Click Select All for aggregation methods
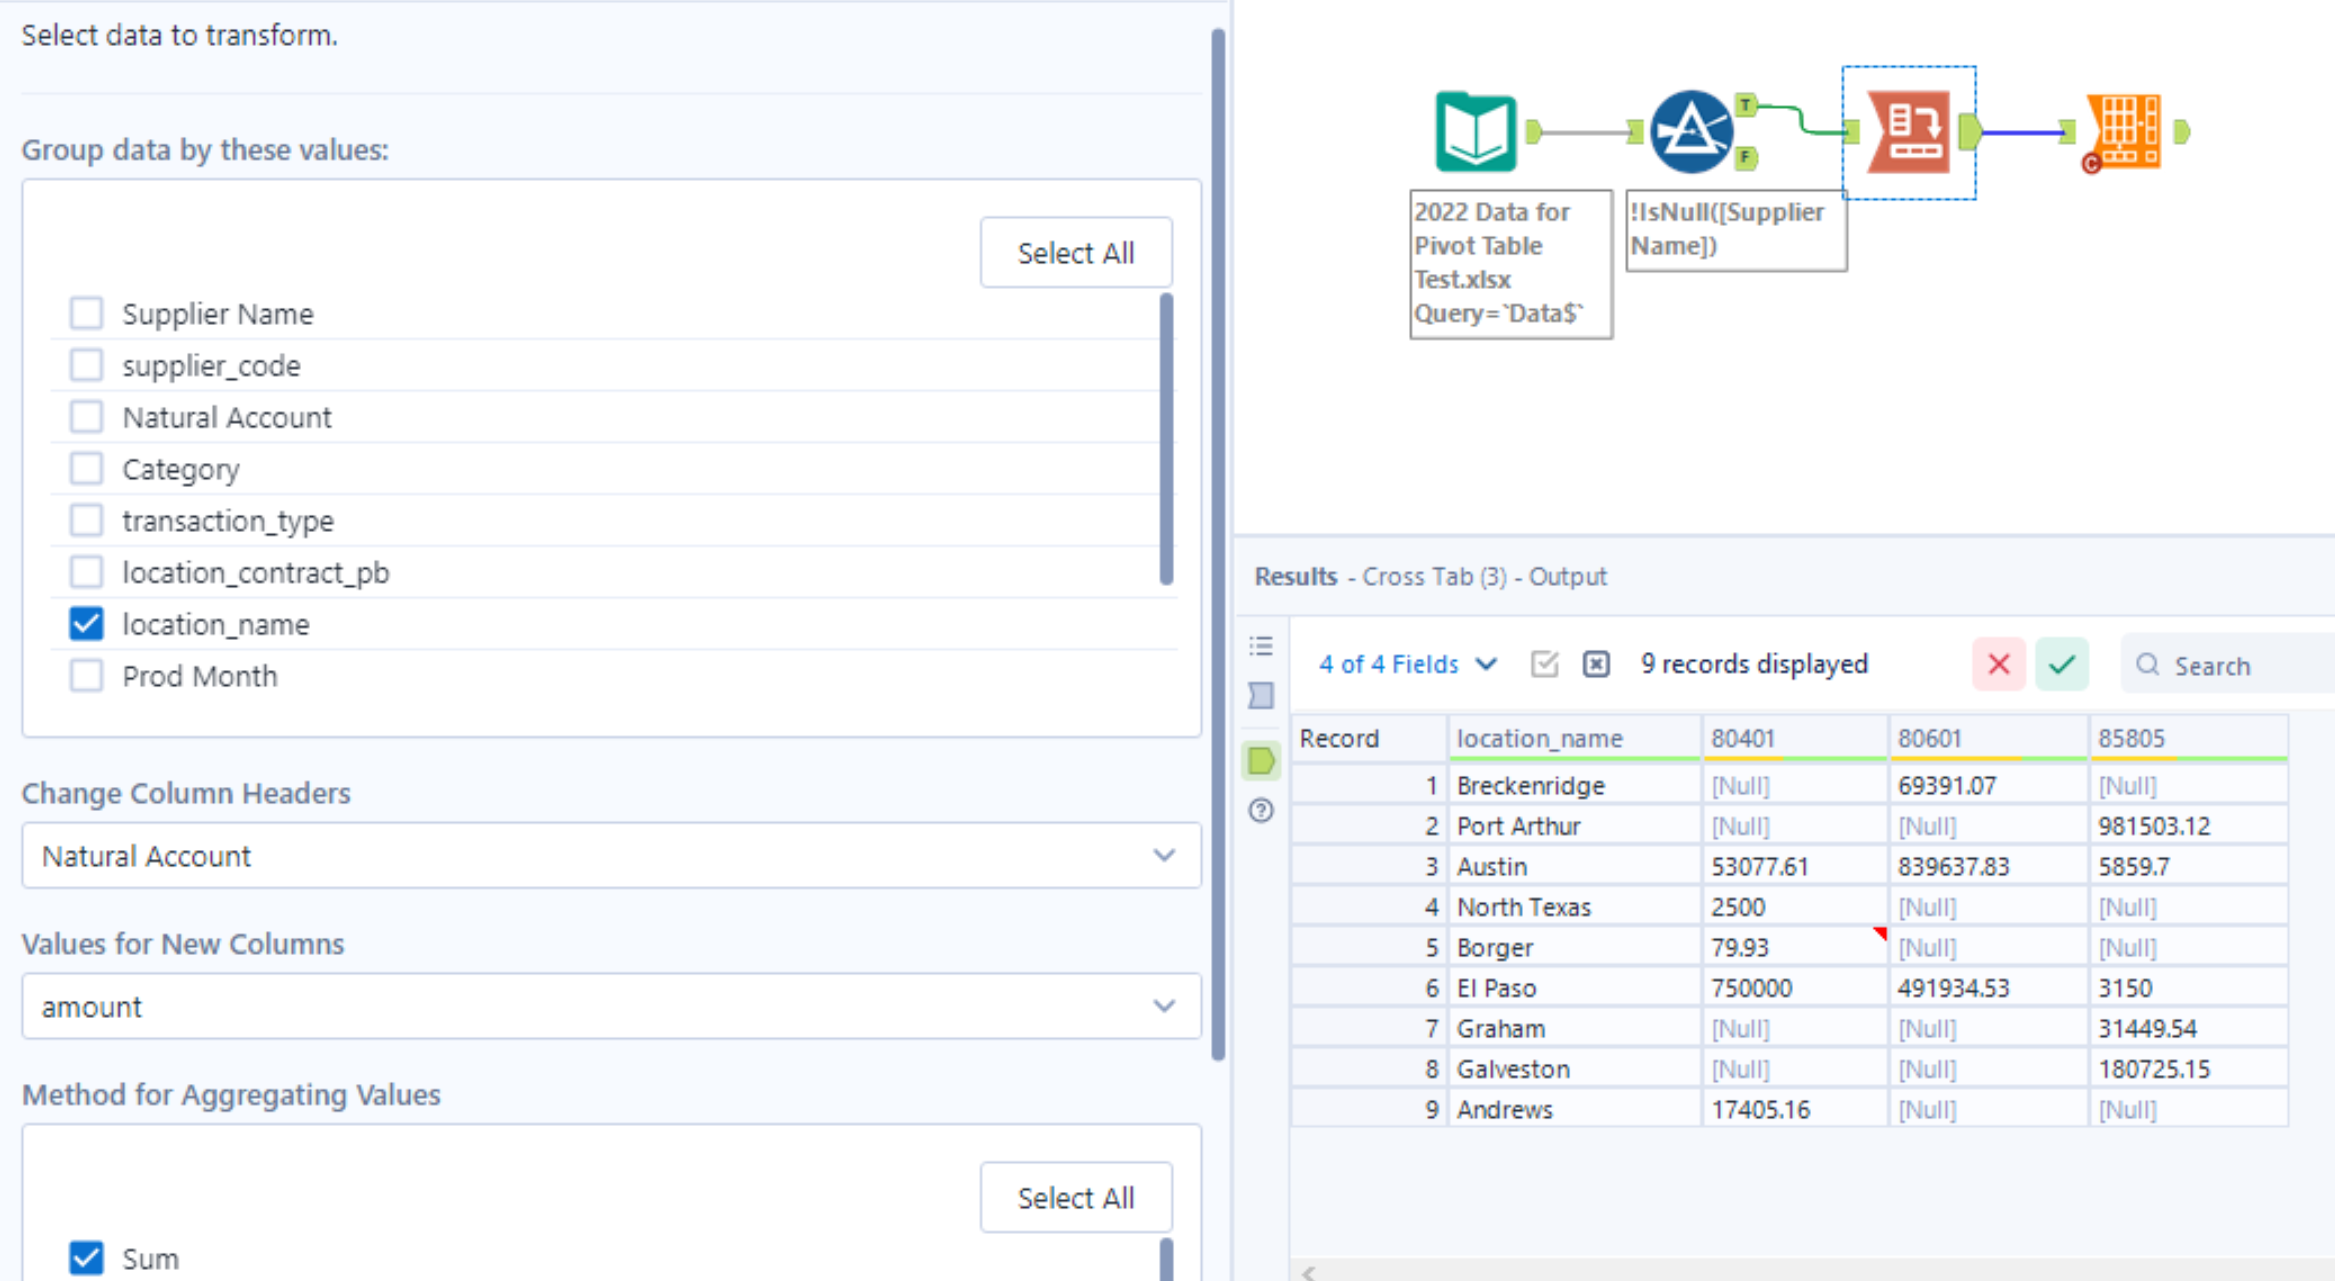The height and width of the screenshot is (1281, 2335). 1075,1197
